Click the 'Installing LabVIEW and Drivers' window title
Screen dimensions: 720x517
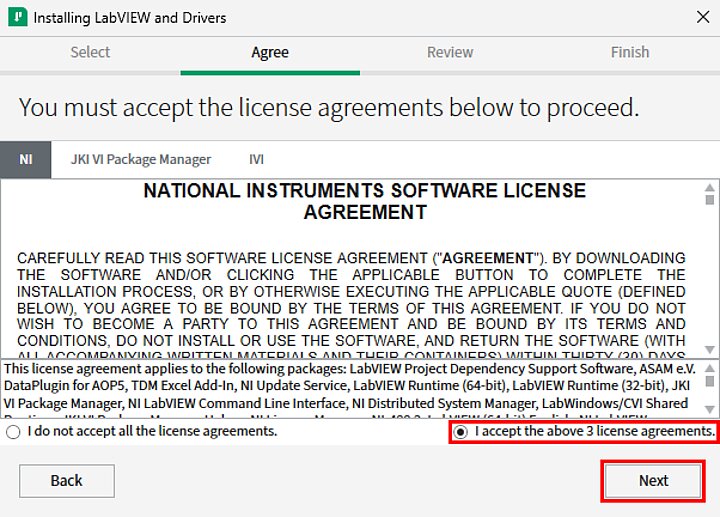click(x=130, y=18)
